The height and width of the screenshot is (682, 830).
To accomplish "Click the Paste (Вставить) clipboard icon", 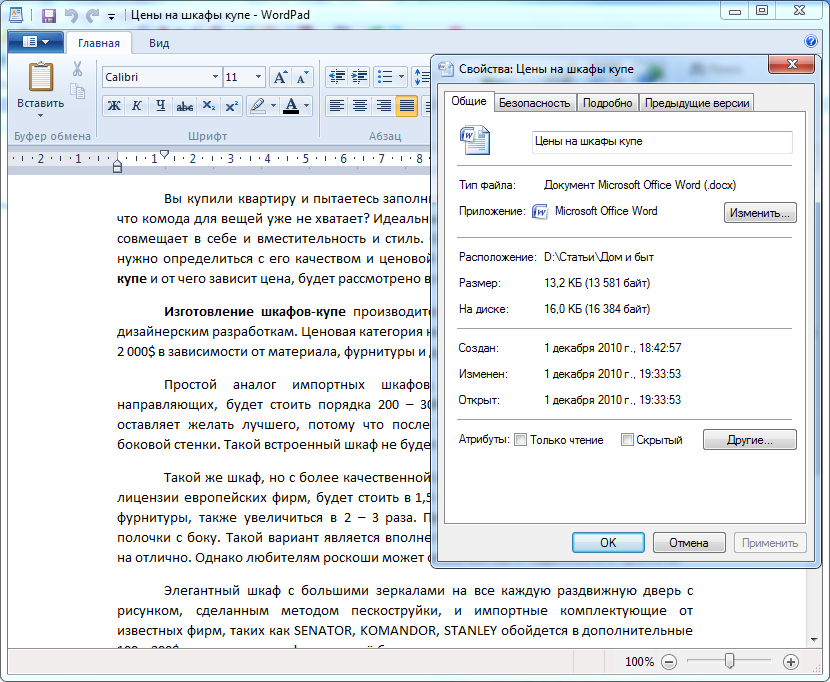I will (x=40, y=78).
